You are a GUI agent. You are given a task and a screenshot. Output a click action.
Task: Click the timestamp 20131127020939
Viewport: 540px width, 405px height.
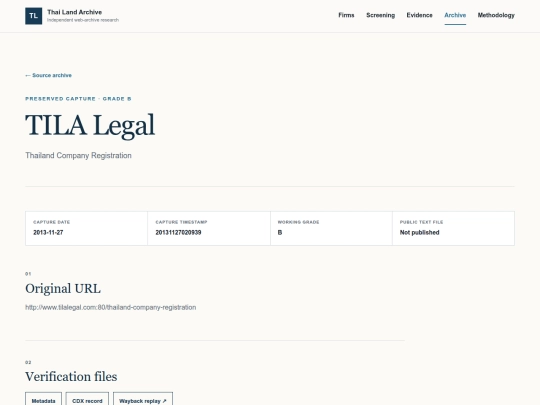click(178, 232)
